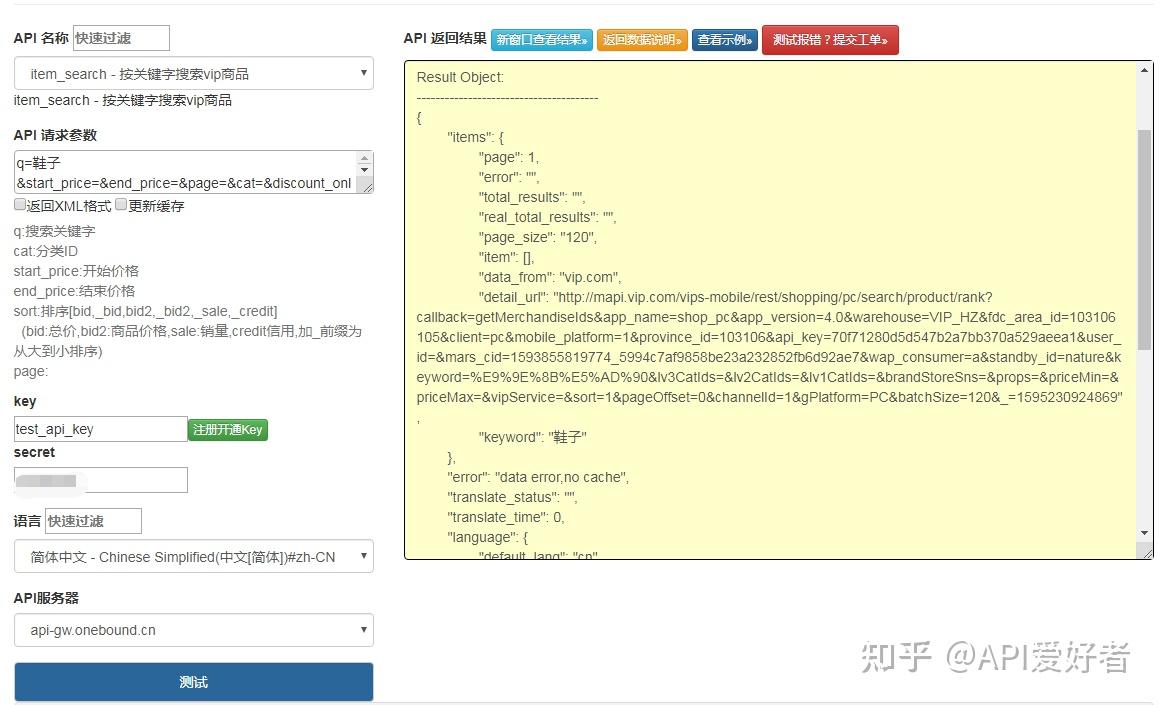Click request parameters scroll down arrow

click(365, 170)
